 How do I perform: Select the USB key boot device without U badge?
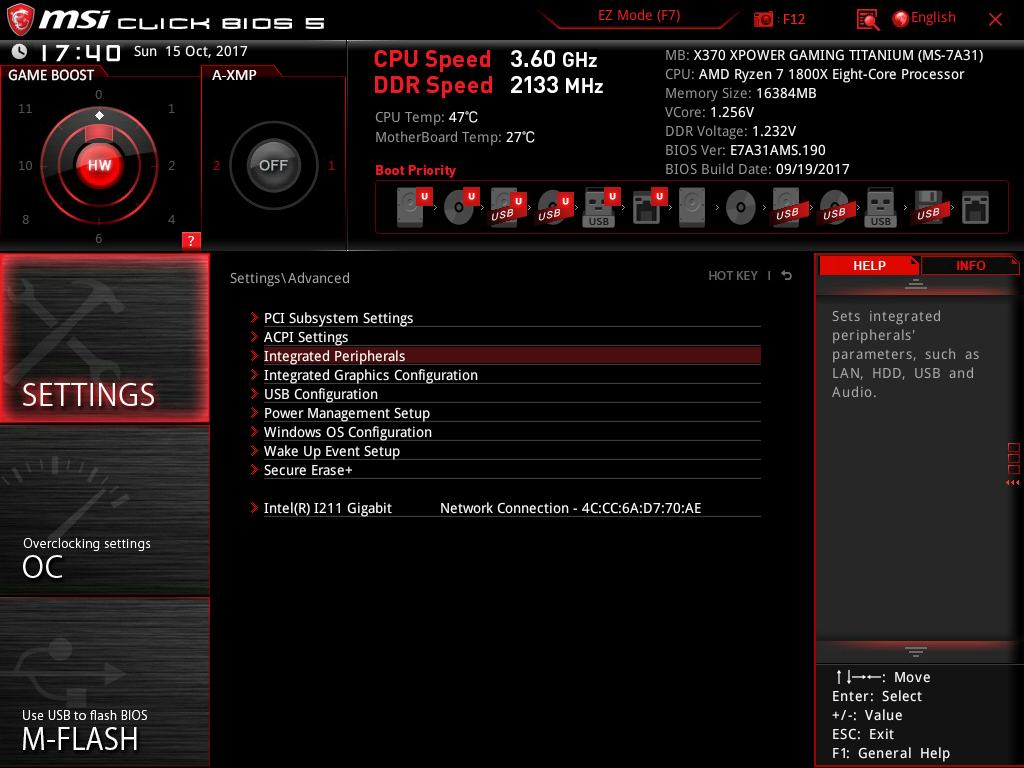tap(880, 208)
